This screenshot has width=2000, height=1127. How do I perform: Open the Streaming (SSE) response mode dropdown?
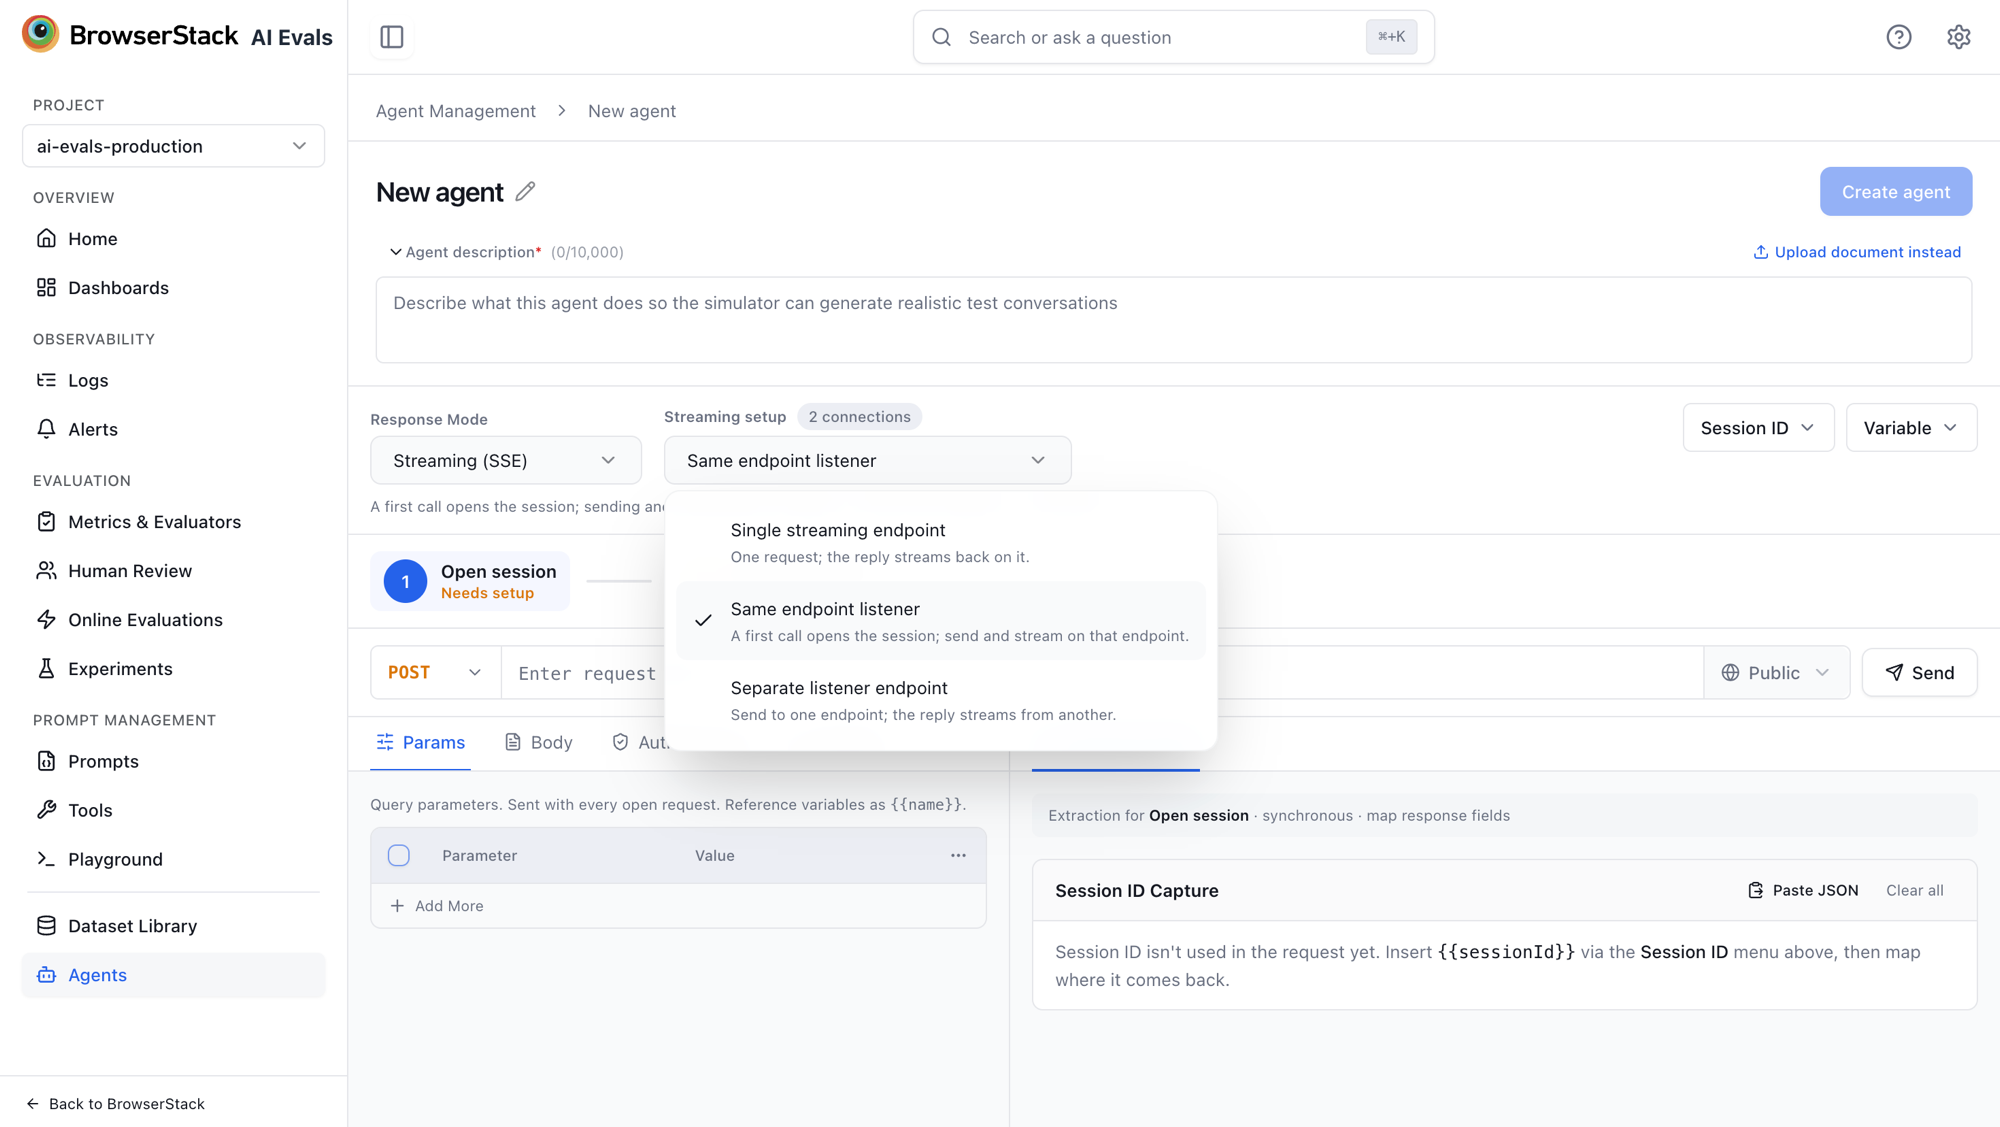coord(506,460)
